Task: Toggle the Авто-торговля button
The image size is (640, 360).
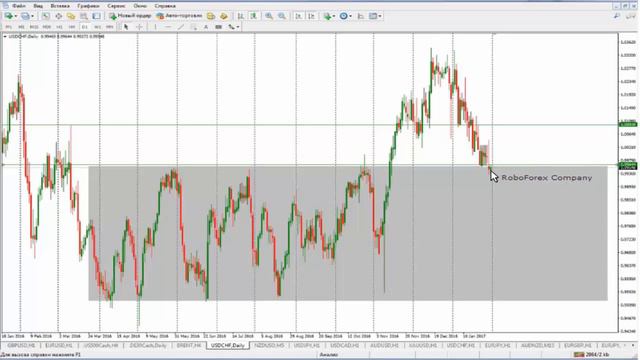Action: (179, 16)
